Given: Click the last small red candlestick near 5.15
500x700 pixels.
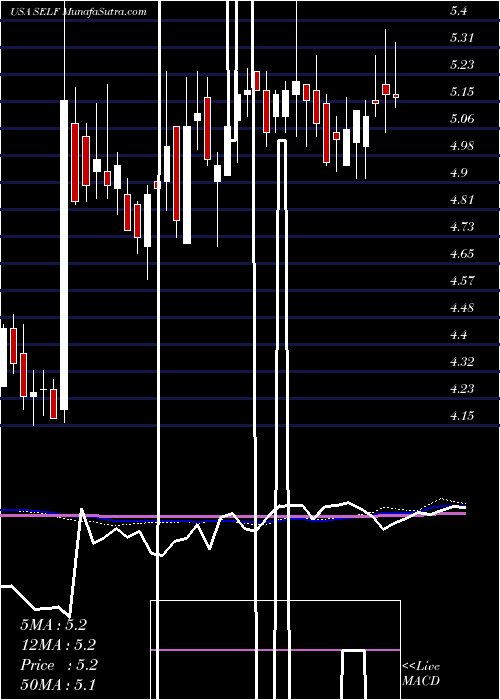Looking at the screenshot, I should [396, 96].
